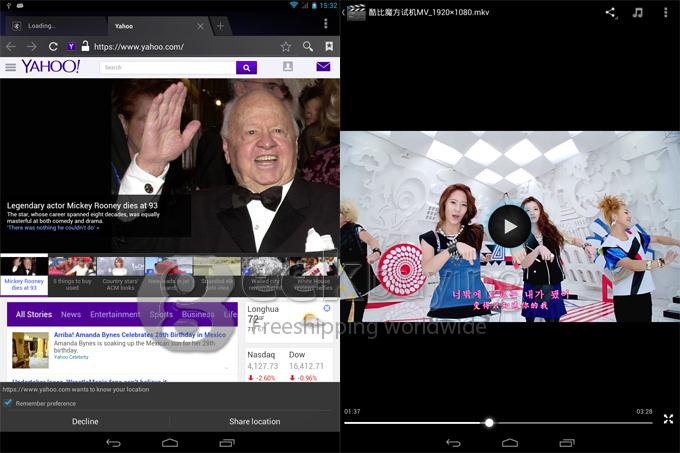Tap recent apps button under video player

567,443
